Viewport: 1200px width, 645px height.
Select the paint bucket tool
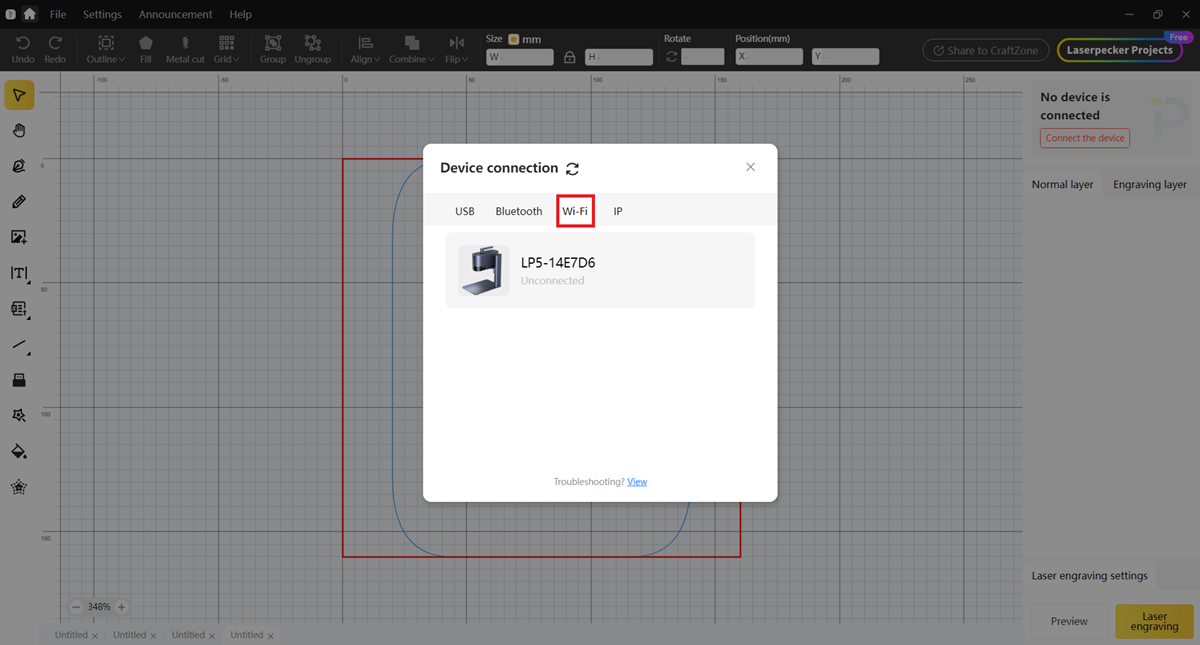[x=19, y=452]
